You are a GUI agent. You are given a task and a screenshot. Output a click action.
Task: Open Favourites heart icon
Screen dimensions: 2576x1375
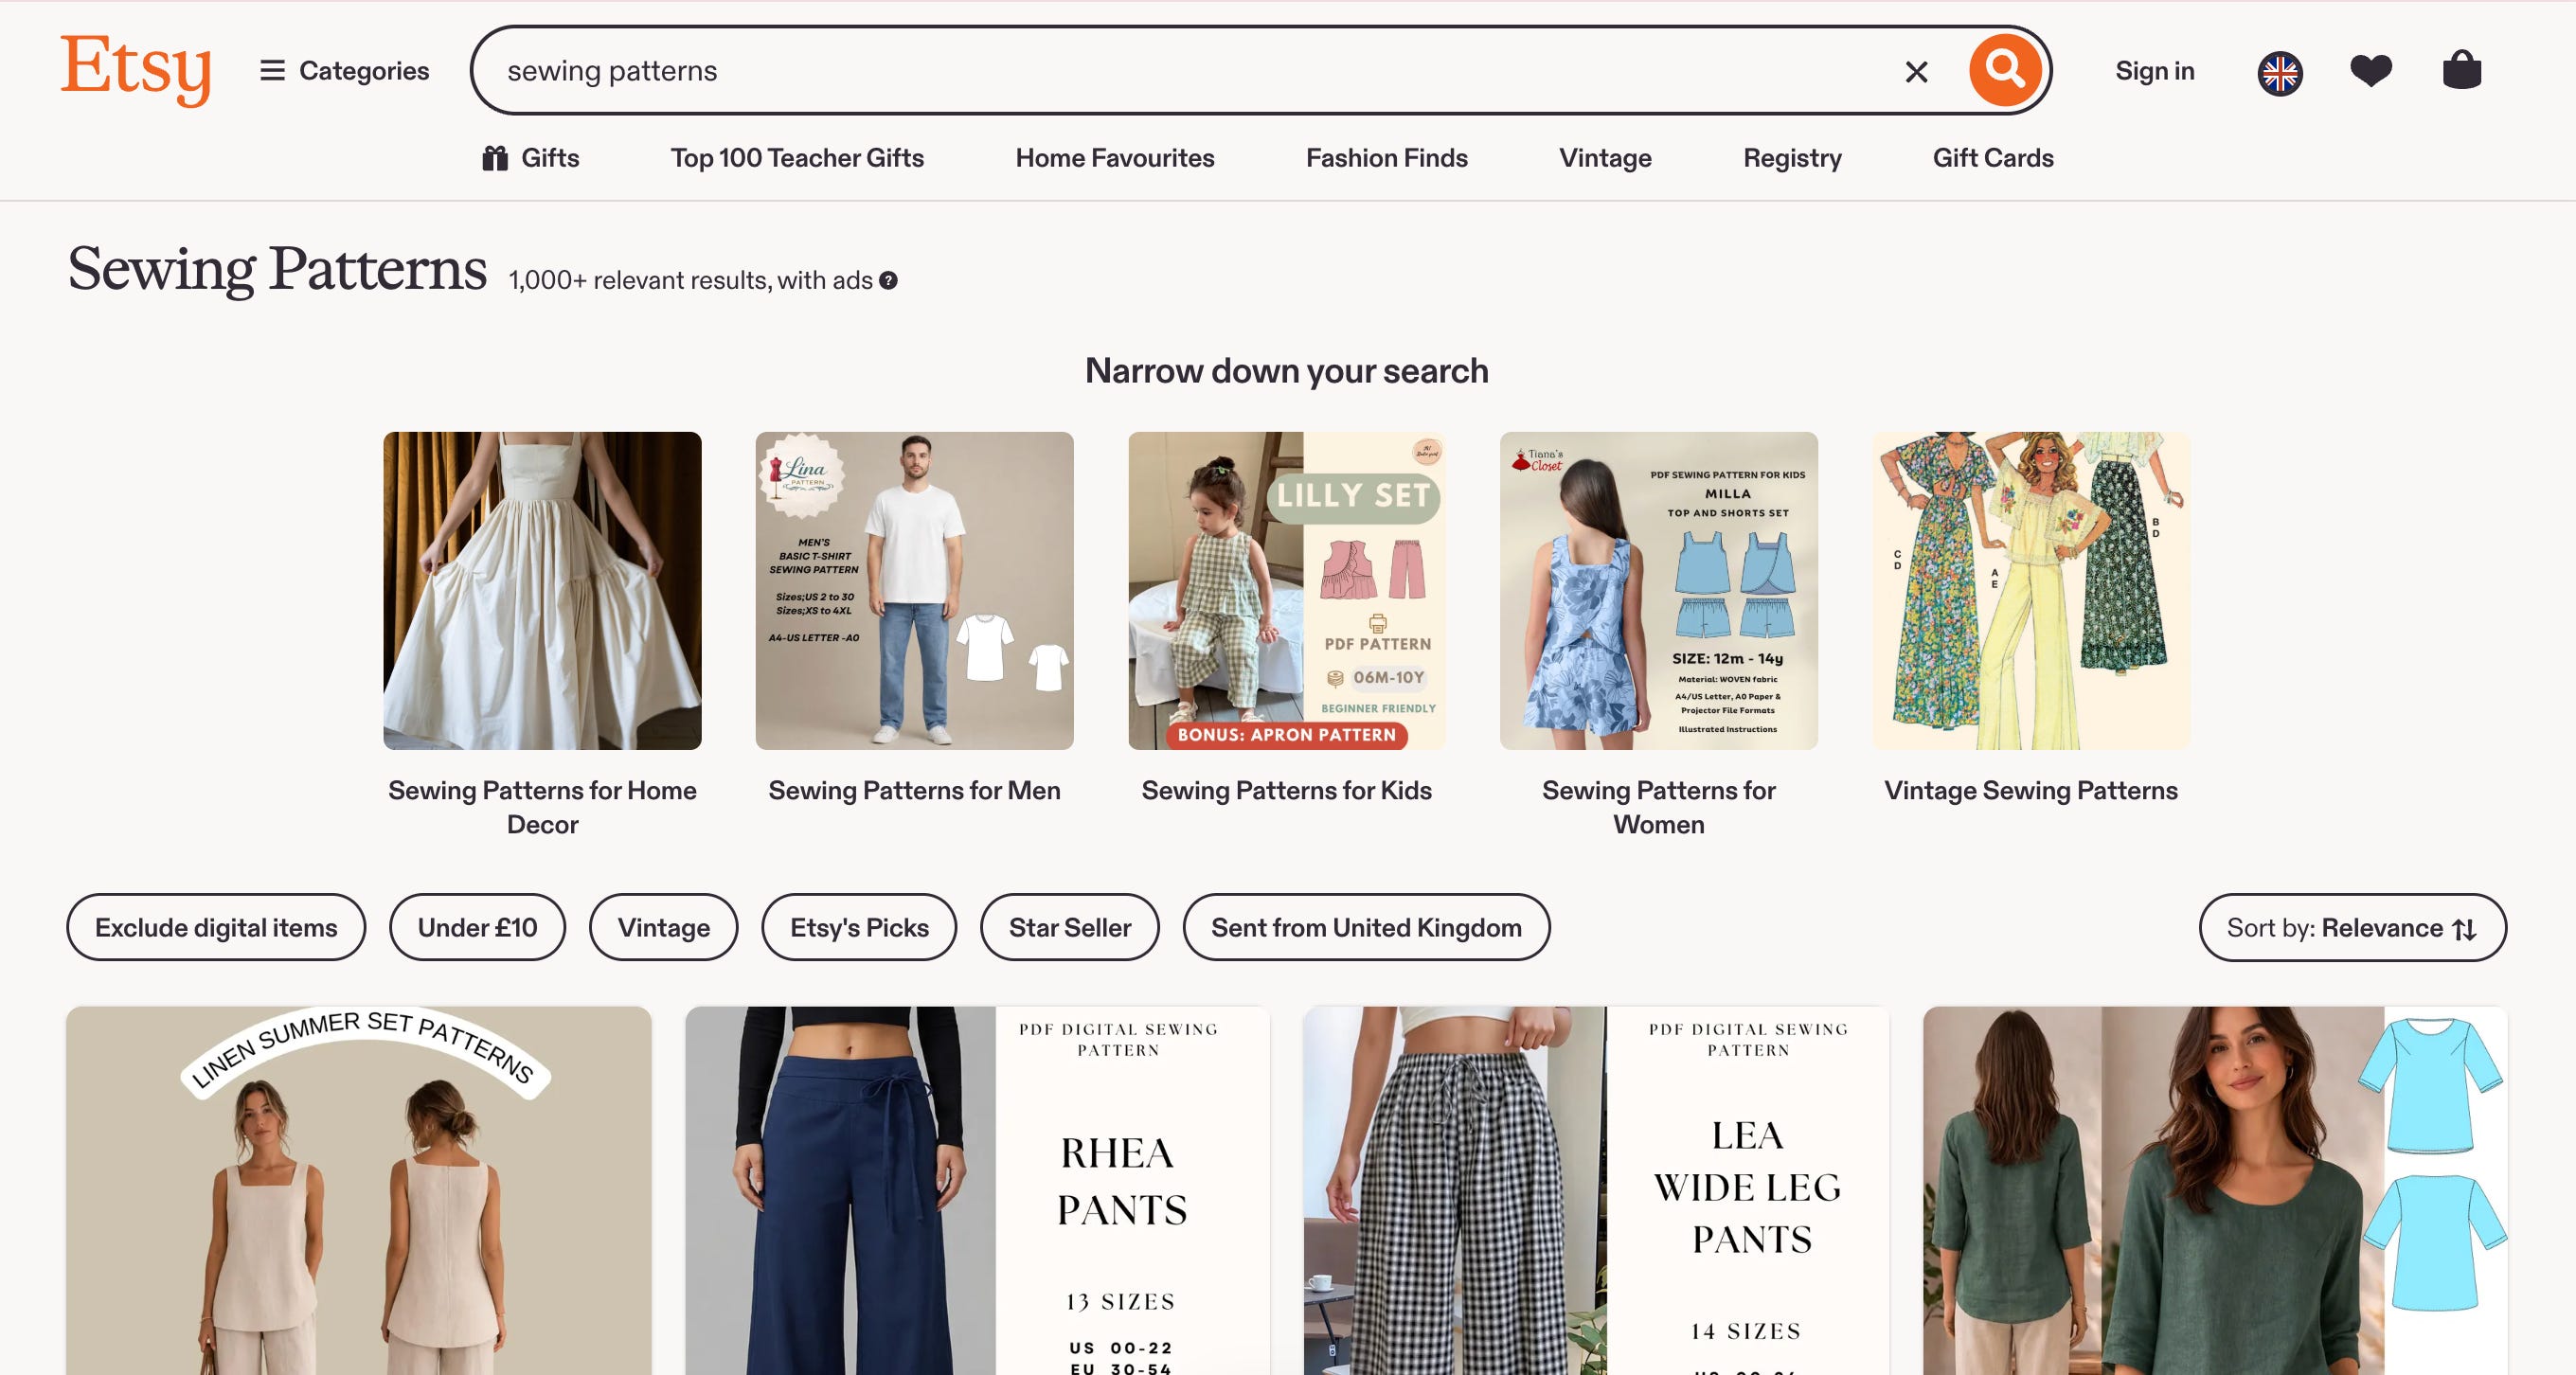point(2371,71)
